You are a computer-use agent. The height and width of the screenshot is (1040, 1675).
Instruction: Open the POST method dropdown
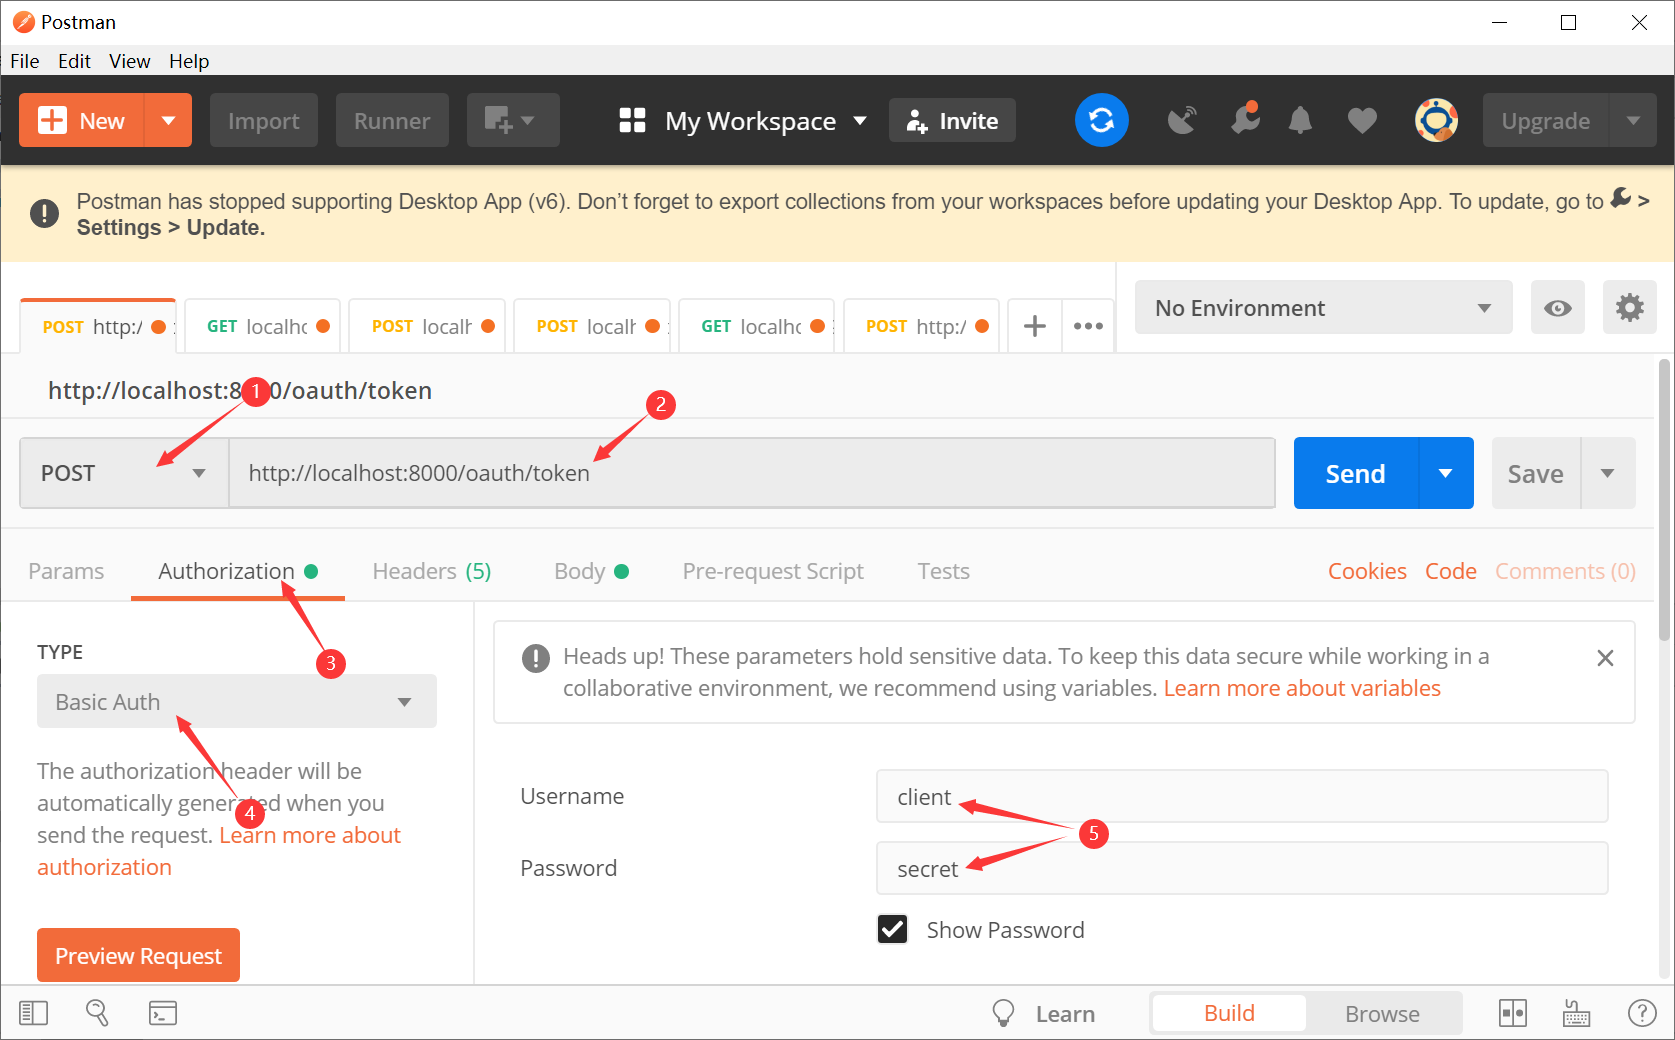124,473
